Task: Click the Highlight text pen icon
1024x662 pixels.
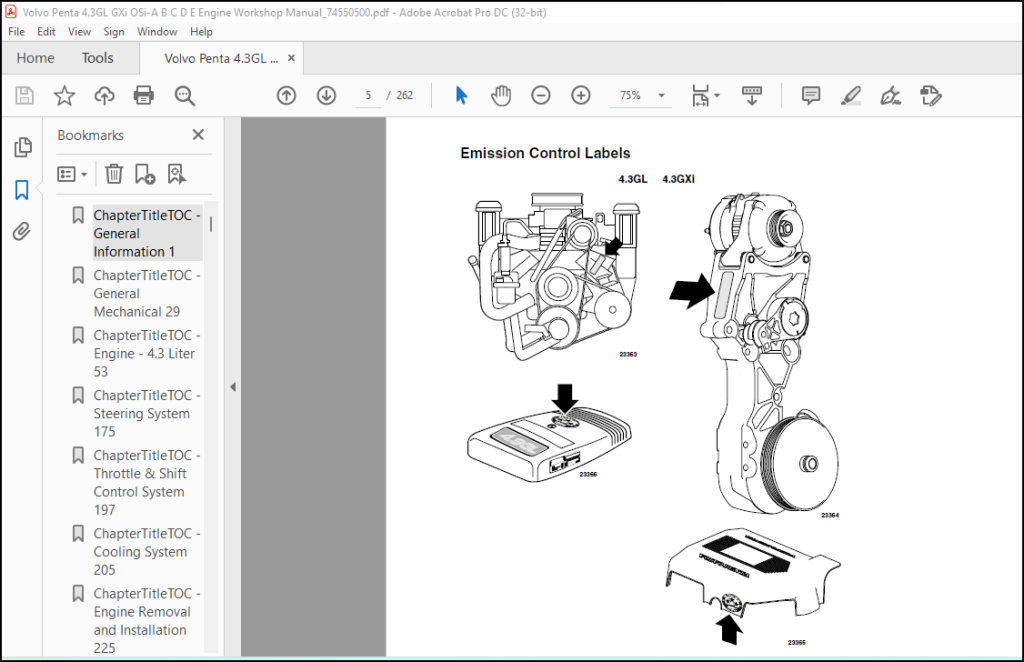Action: (x=850, y=95)
